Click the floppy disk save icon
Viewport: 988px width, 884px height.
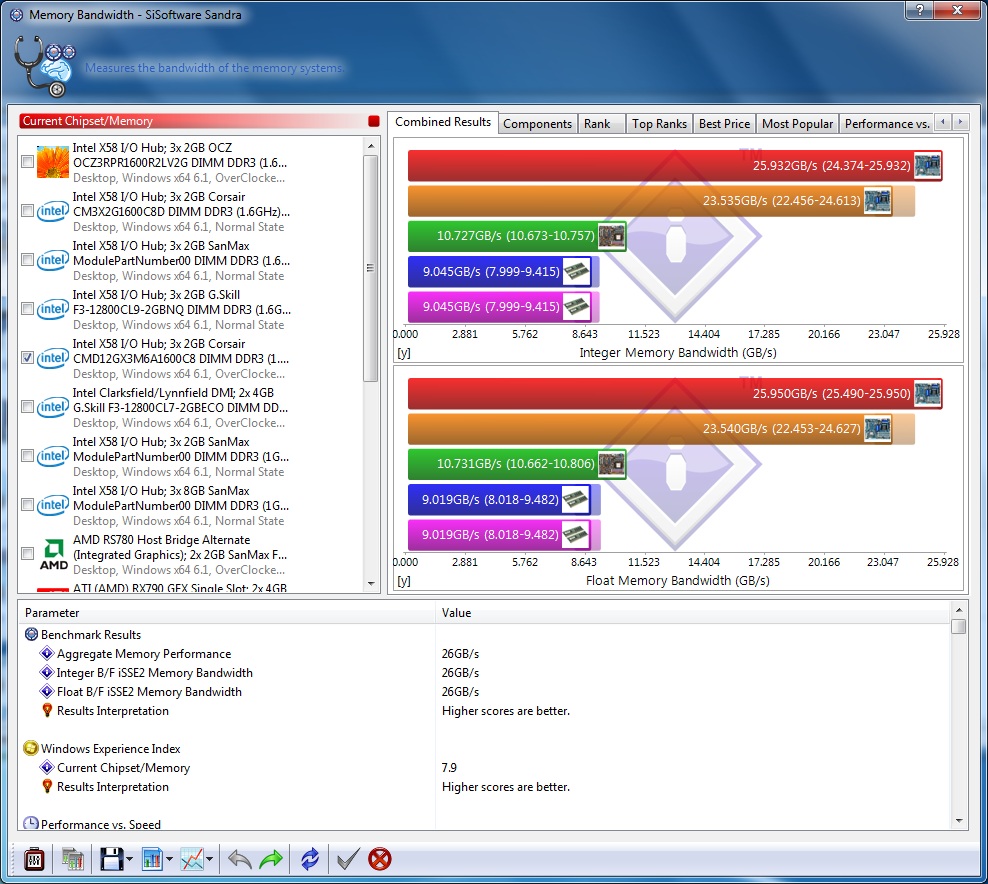point(112,859)
